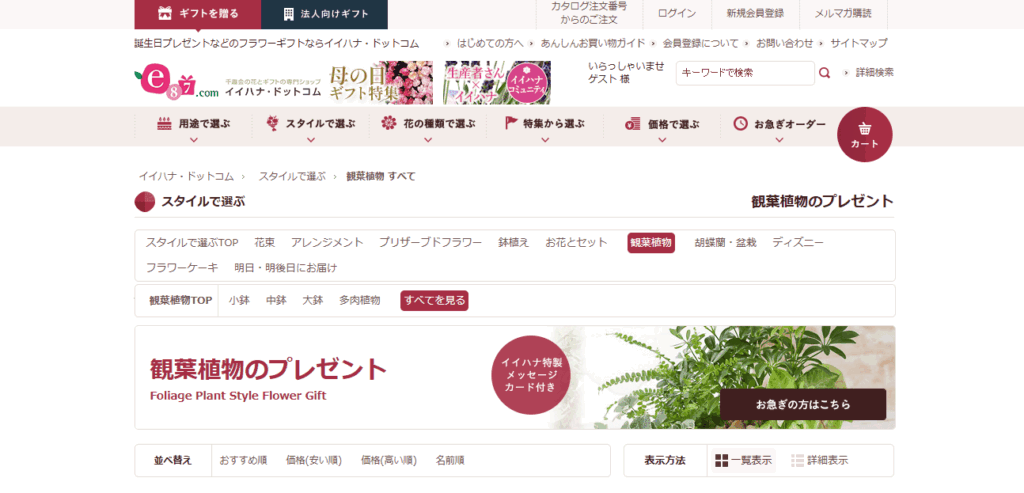The height and width of the screenshot is (493, 1024).
Task: Select the grid list view icon (一覧表示)
Action: click(x=722, y=461)
